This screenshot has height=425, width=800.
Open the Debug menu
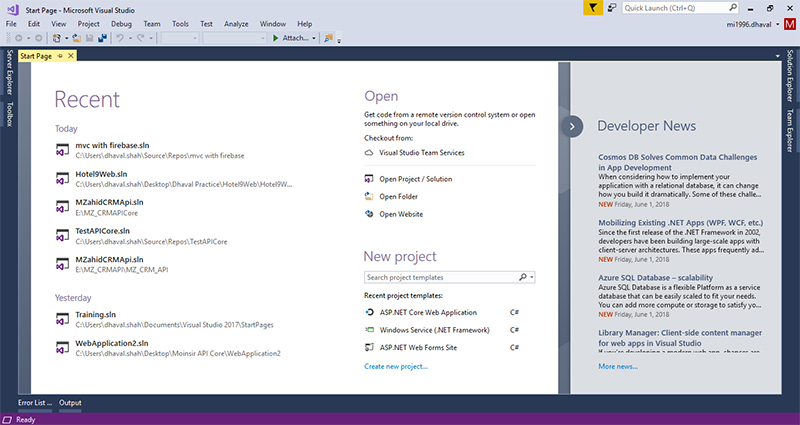pyautogui.click(x=121, y=22)
